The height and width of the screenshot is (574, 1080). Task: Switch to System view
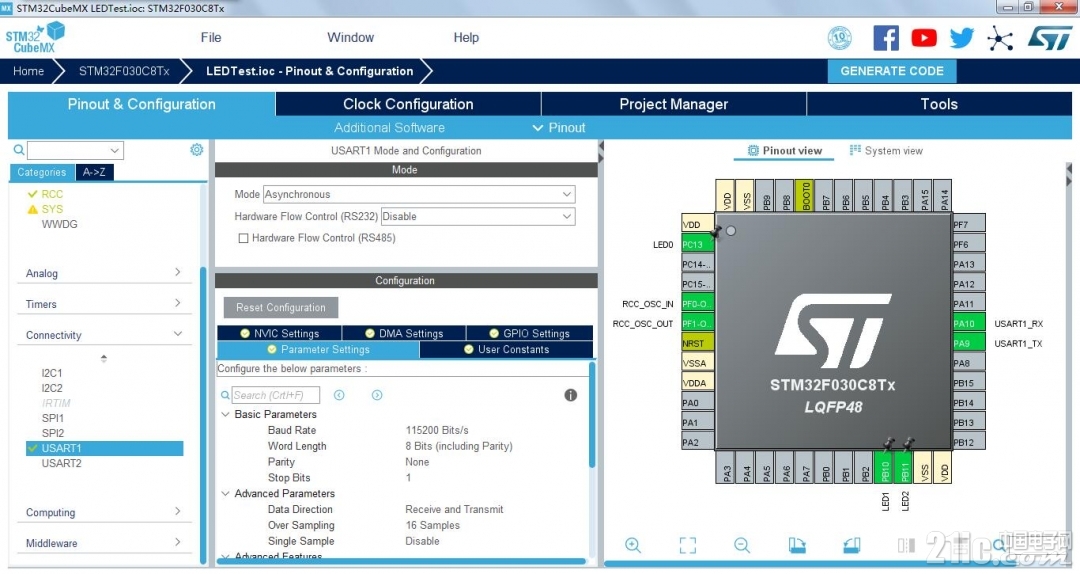coord(886,150)
